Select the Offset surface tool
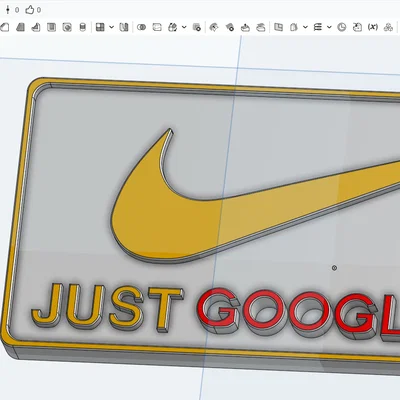Screen dimensions: 400x400 278,27
